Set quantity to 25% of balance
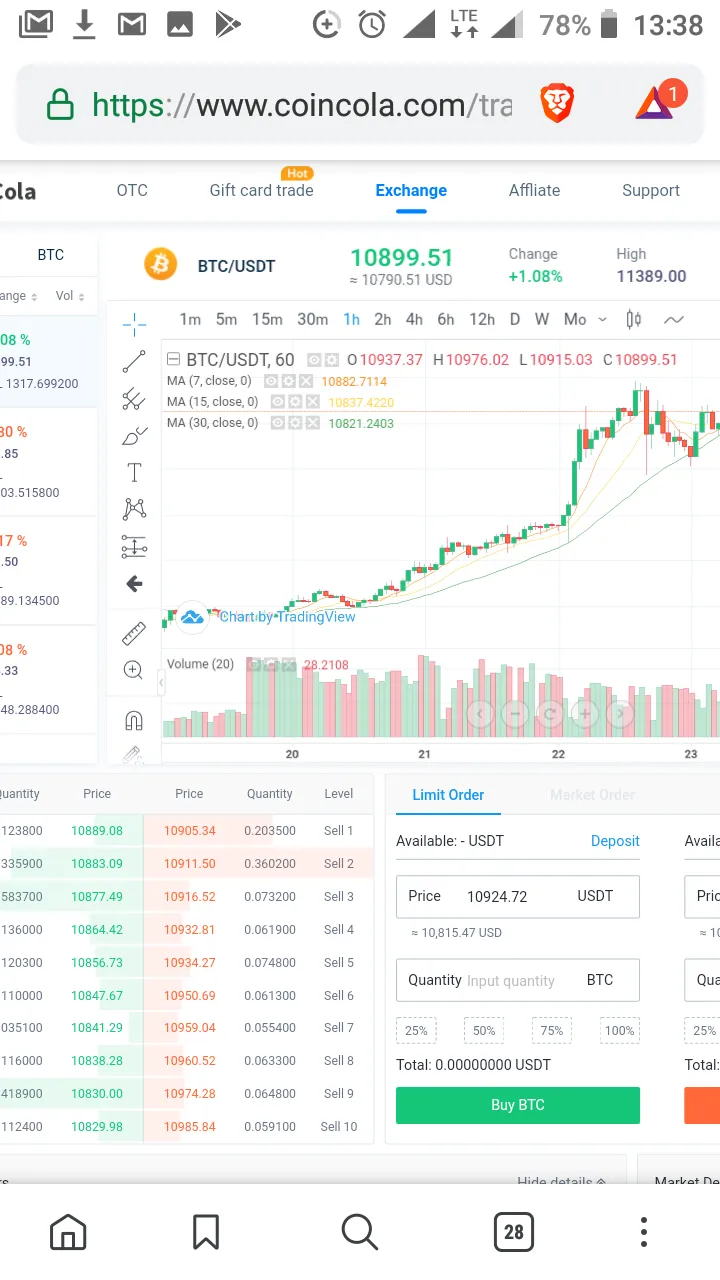720x1280 pixels. pos(416,1031)
